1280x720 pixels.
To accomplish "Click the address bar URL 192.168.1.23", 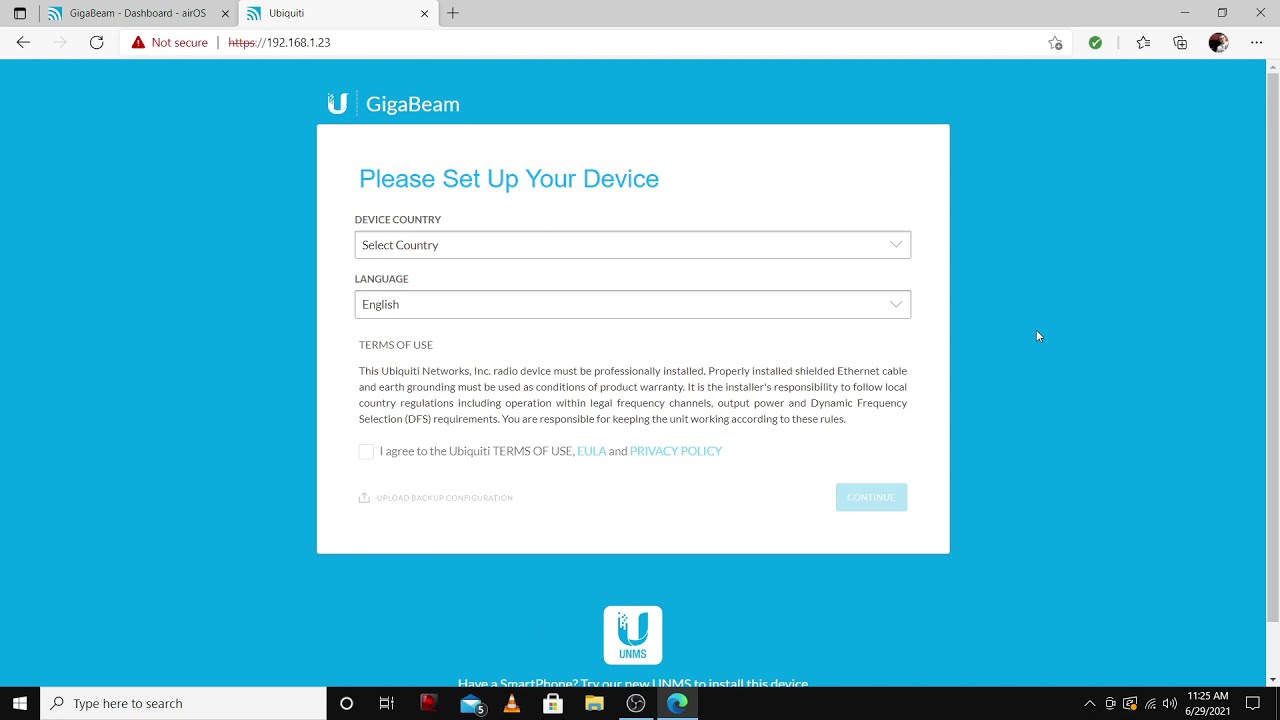I will 279,43.
